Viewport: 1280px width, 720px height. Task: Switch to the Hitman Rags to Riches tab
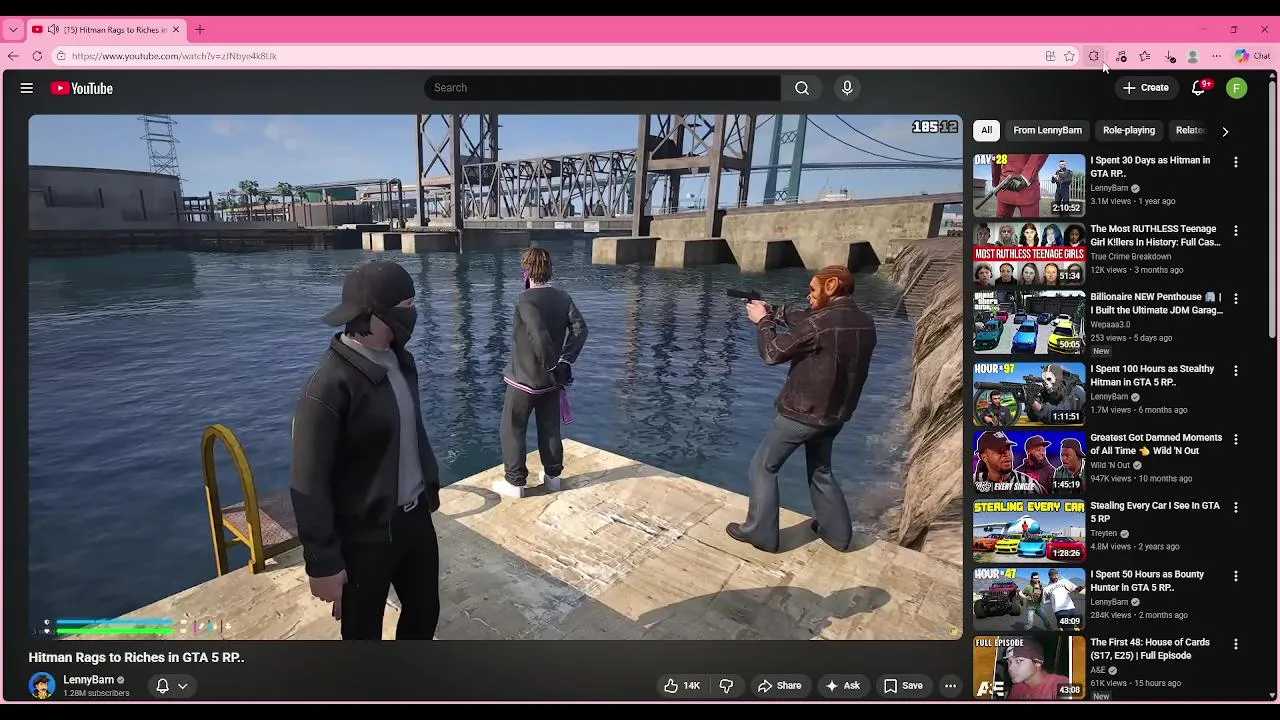pos(105,30)
